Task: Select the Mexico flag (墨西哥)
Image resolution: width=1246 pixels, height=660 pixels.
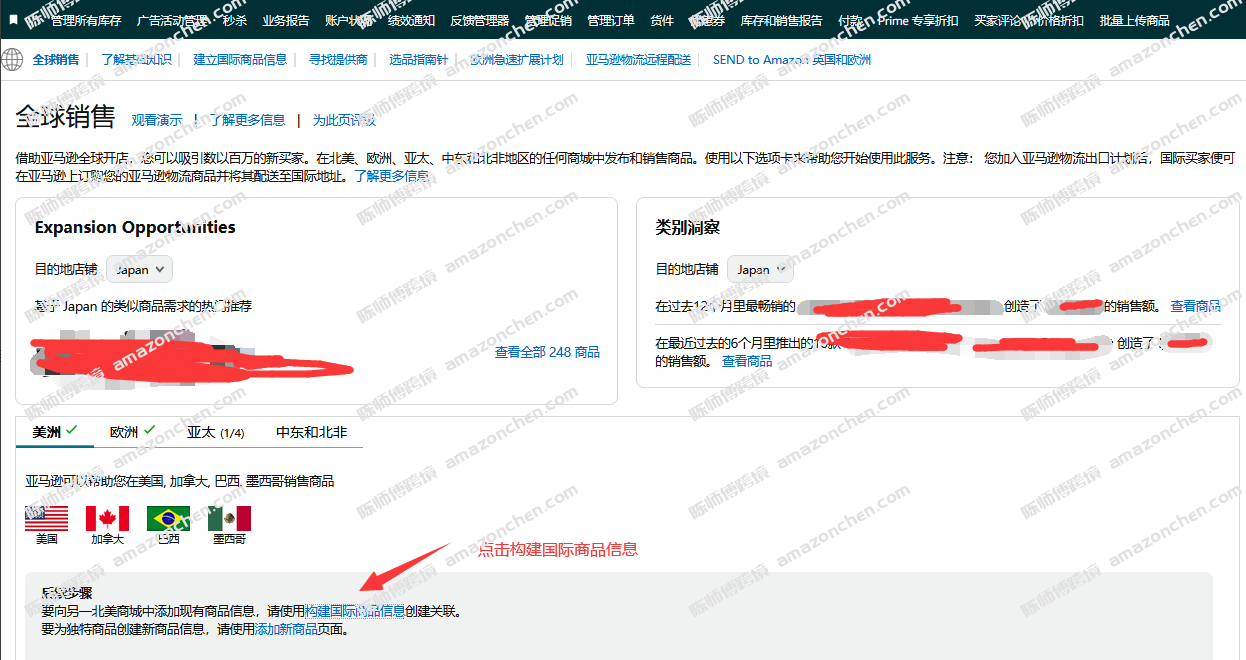Action: [x=229, y=518]
